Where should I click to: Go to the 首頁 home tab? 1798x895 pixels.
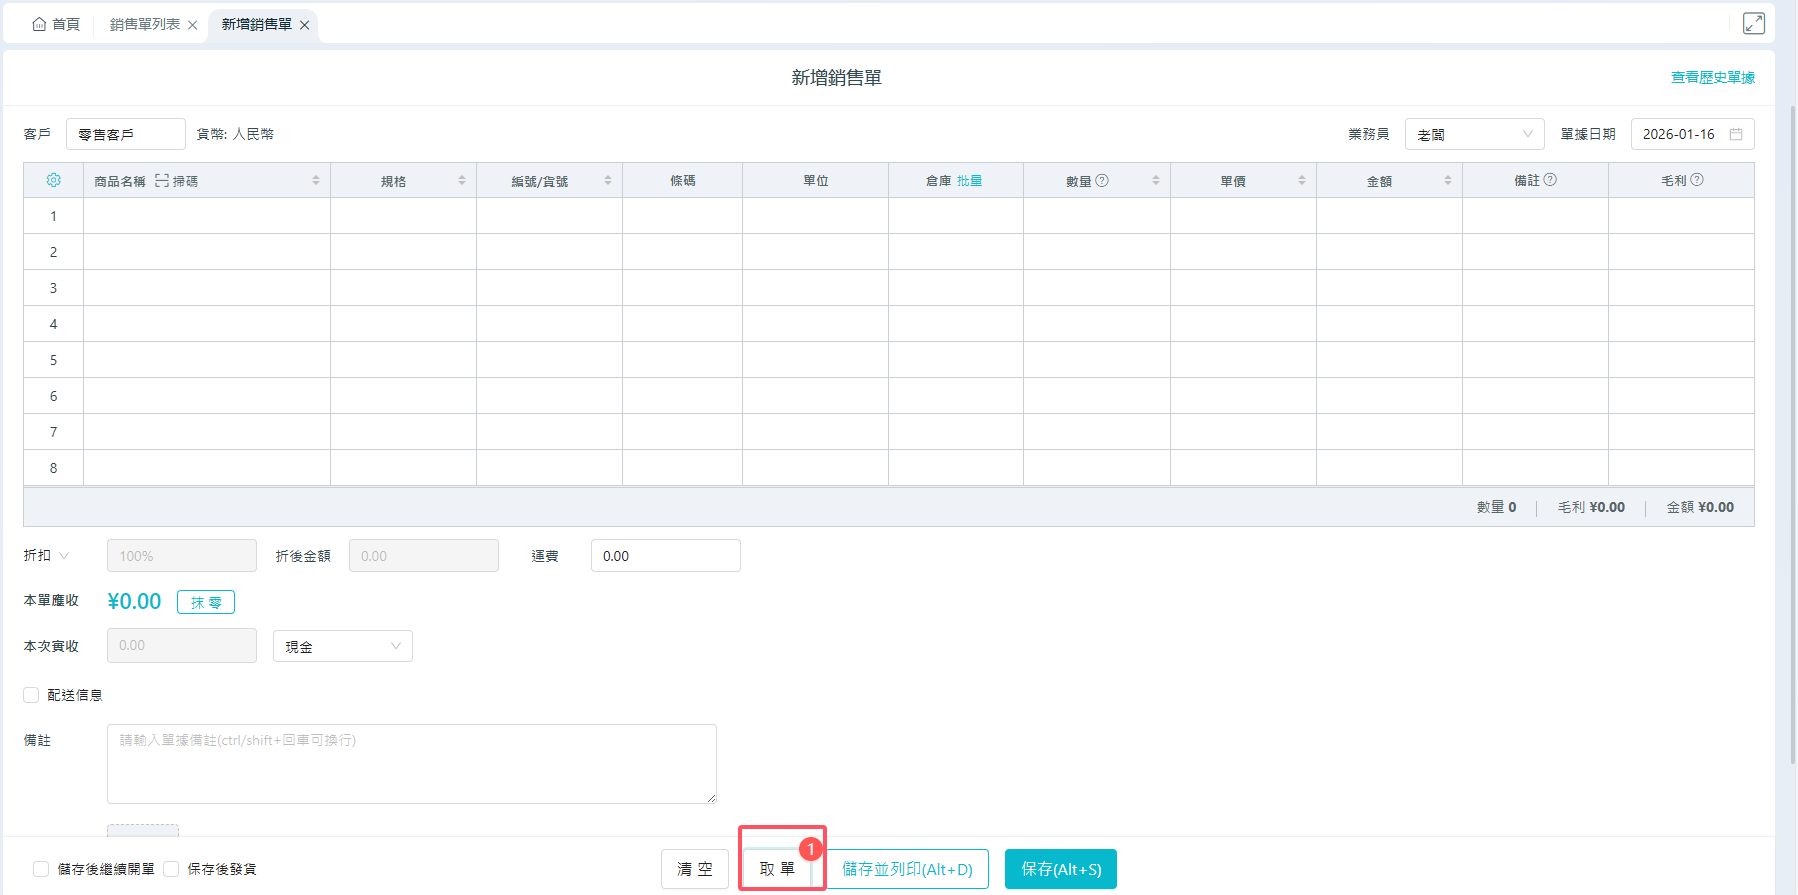tap(56, 25)
